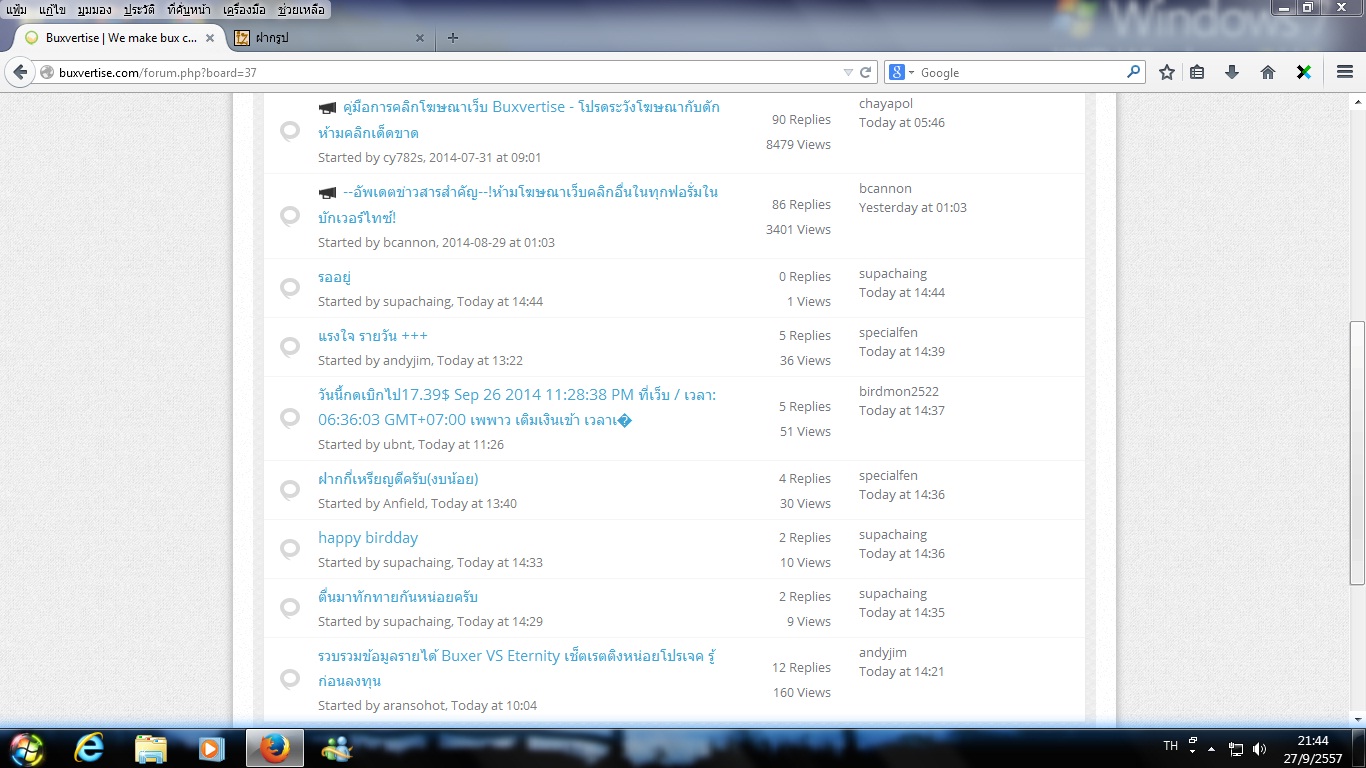Click the '12 Replies' count
The height and width of the screenshot is (768, 1366).
coord(801,667)
